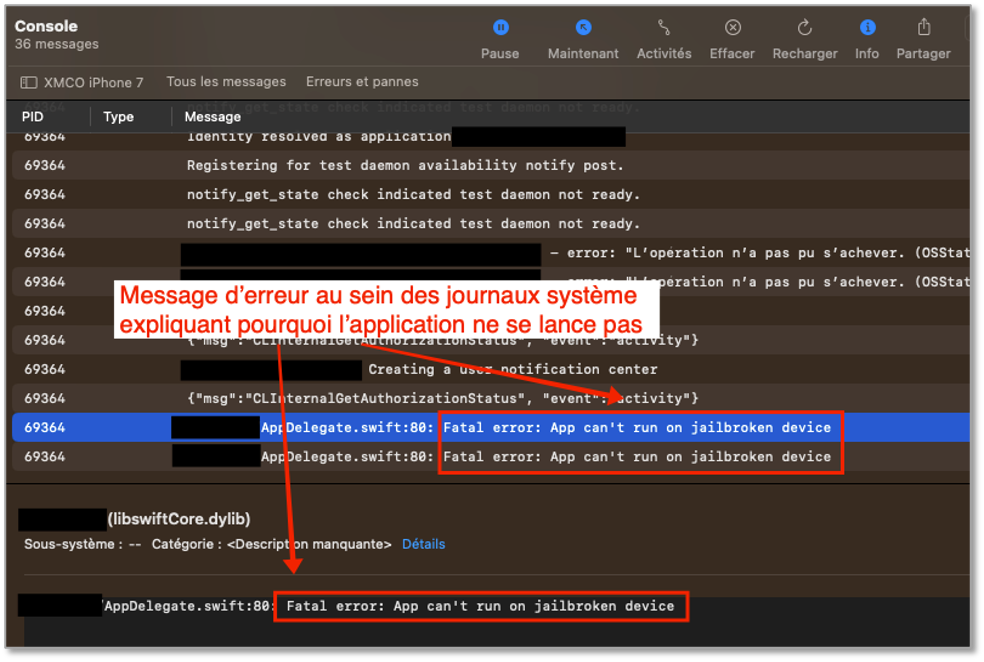Image resolution: width=984 pixels, height=662 pixels.
Task: Pause the log stream
Action: [x=500, y=28]
